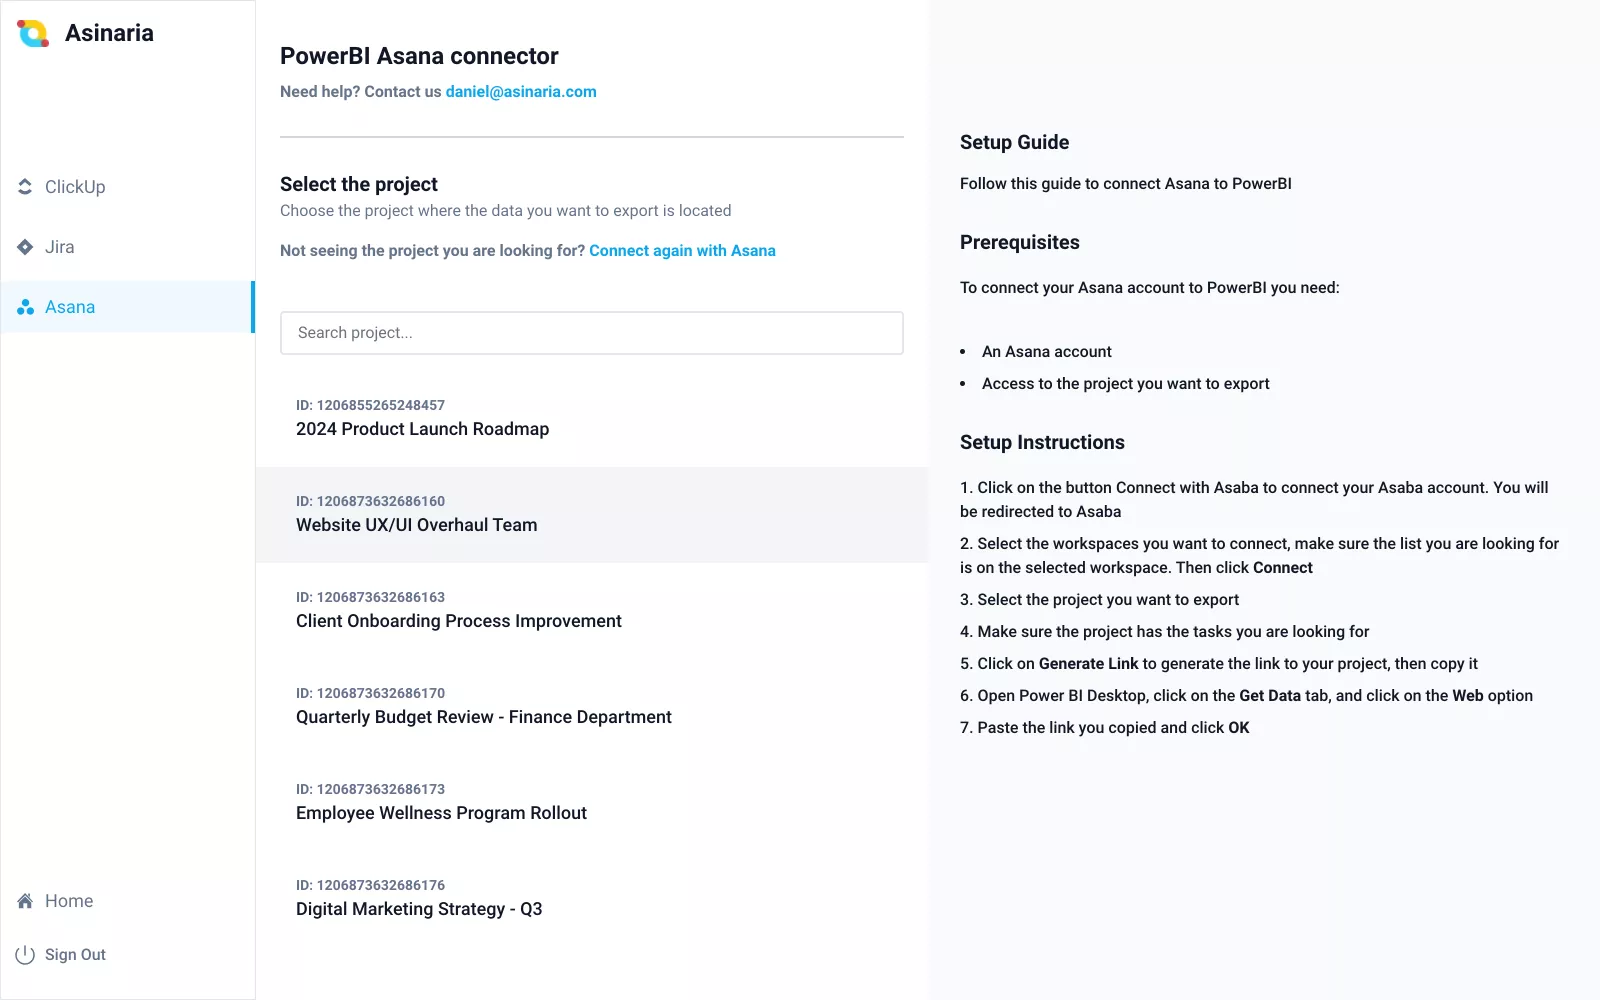Click the Sign Out power icon
Viewport: 1600px width, 1000px height.
point(25,955)
